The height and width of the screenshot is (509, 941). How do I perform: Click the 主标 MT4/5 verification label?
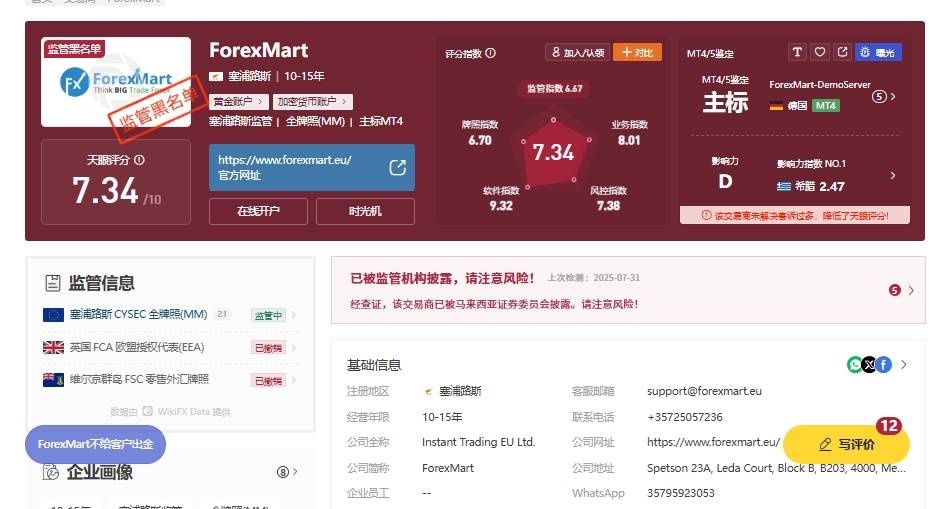point(726,102)
